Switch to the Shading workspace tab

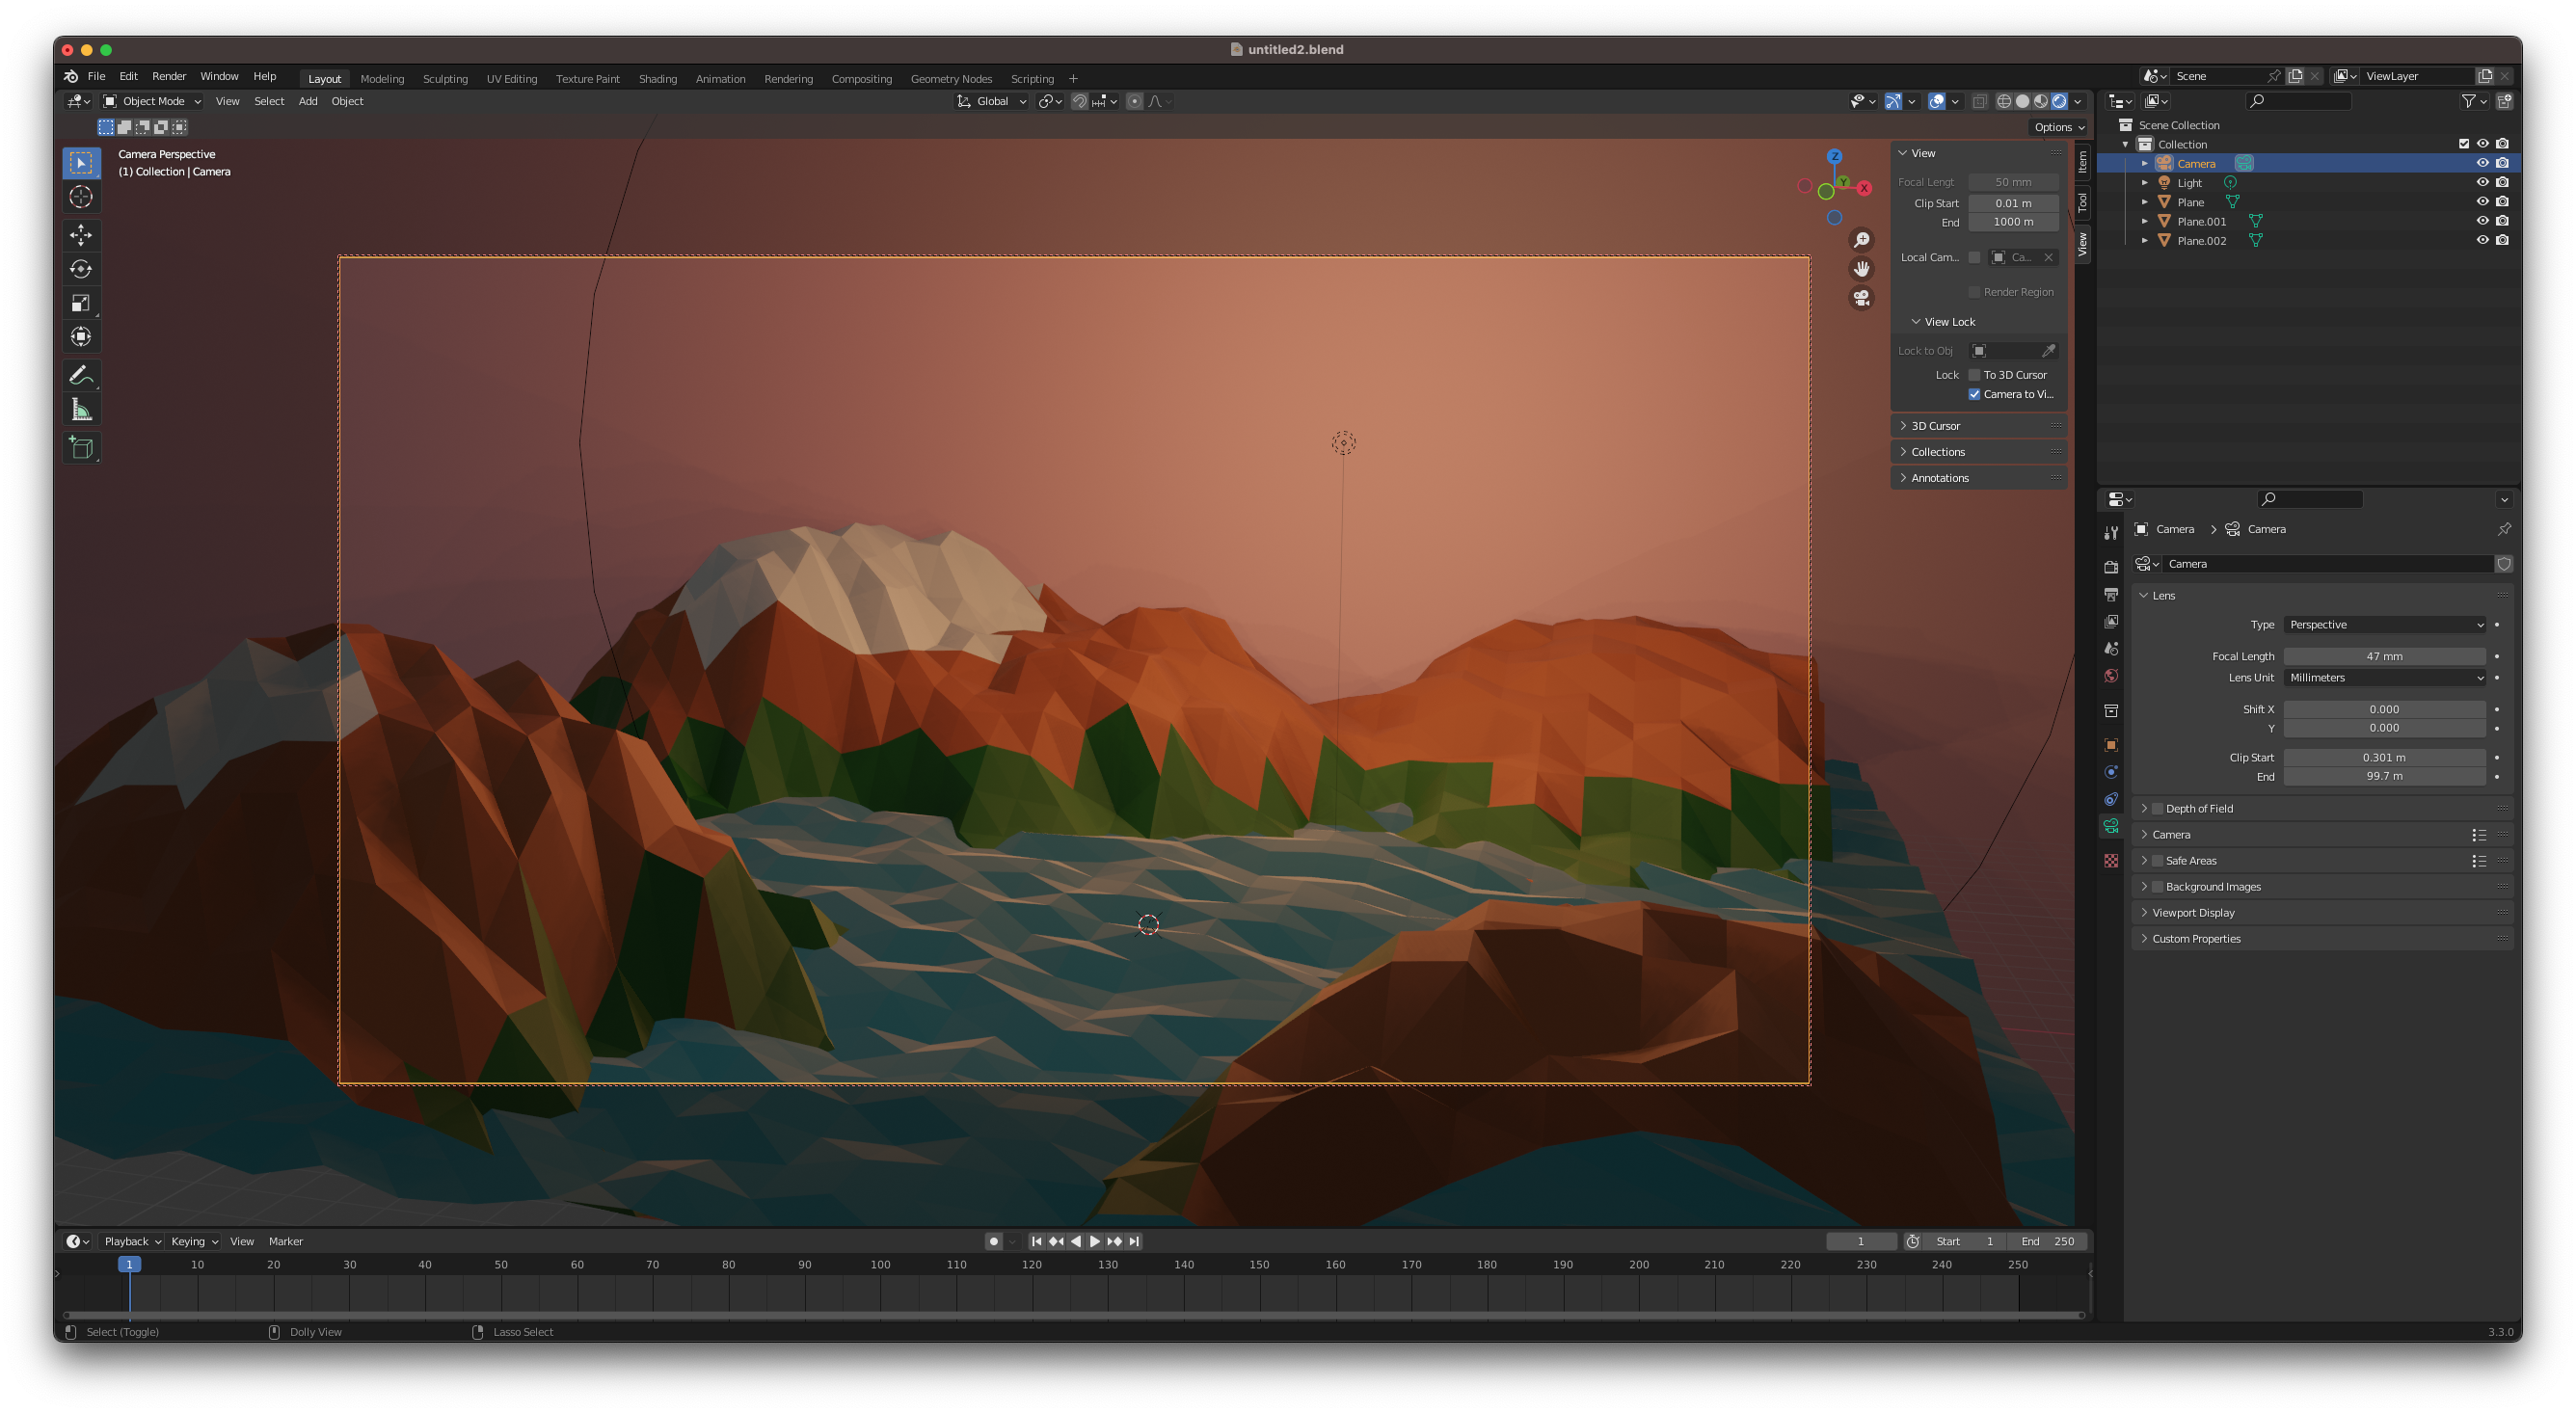click(x=657, y=79)
